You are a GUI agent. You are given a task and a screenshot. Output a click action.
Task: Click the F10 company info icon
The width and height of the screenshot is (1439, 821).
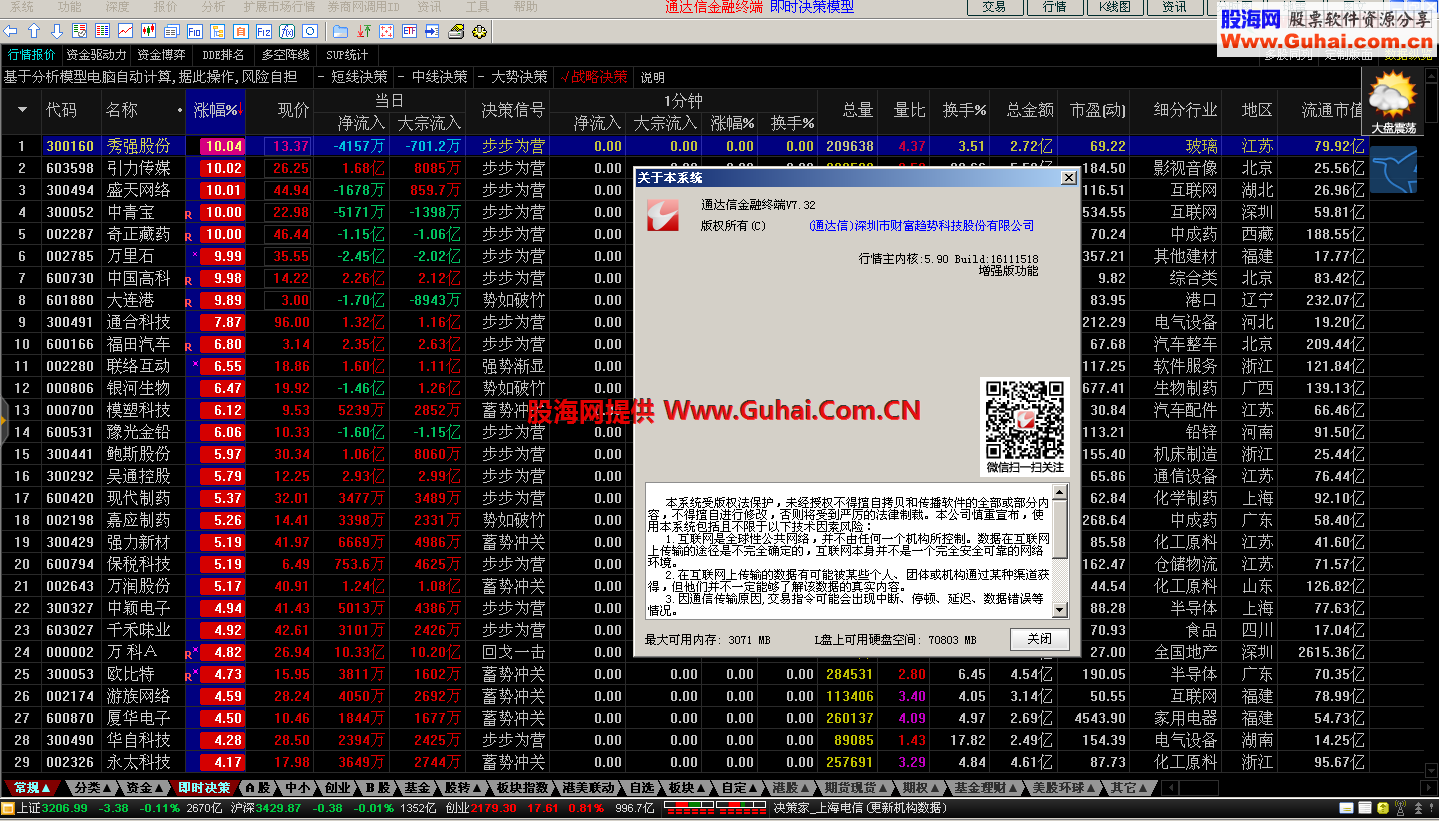(194, 31)
